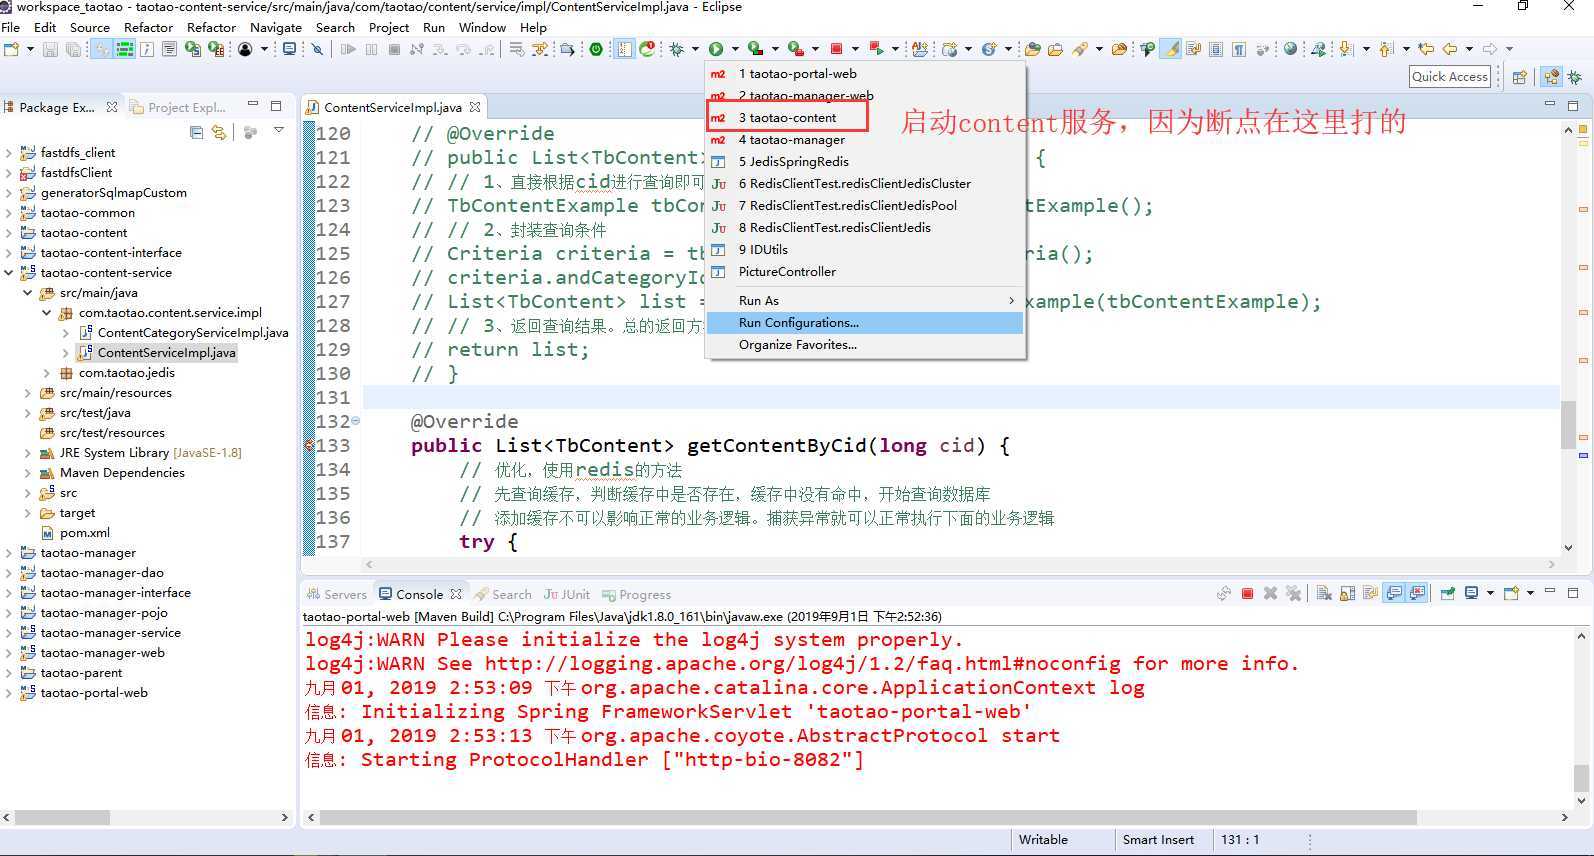
Task: Close the ContentServiceImpl.java editor tab
Action: click(475, 107)
